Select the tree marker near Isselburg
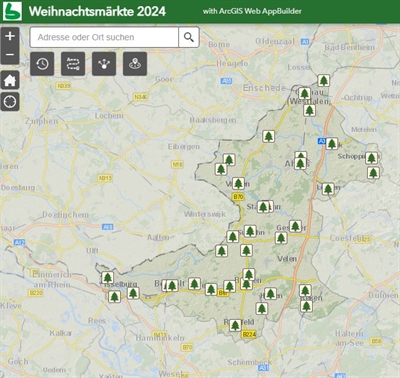This screenshot has width=400, height=378. click(107, 277)
